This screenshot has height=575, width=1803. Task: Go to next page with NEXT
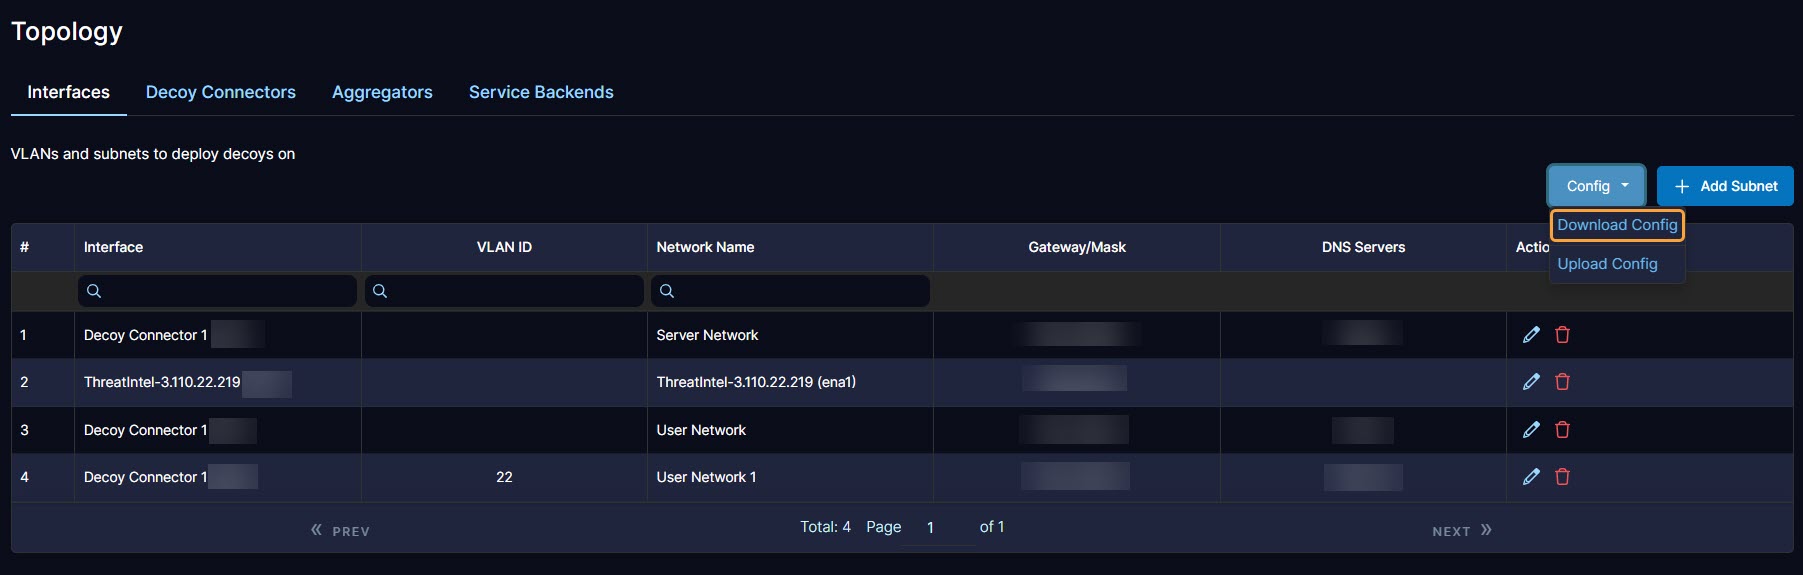pos(1461,531)
